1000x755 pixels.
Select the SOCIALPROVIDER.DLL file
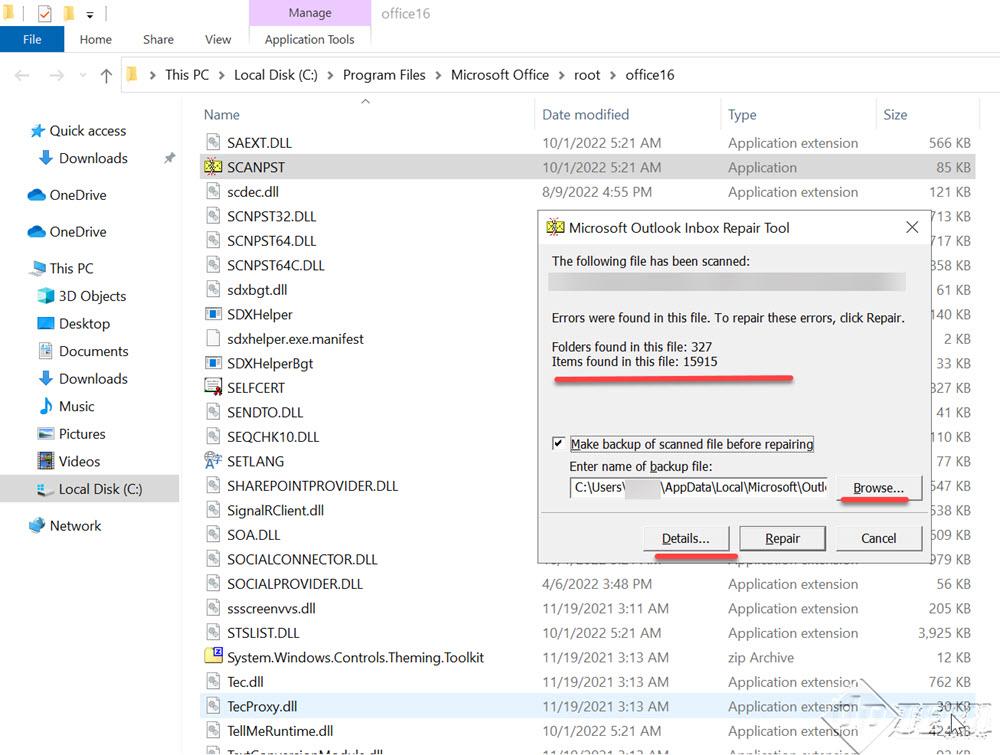click(587, 583)
